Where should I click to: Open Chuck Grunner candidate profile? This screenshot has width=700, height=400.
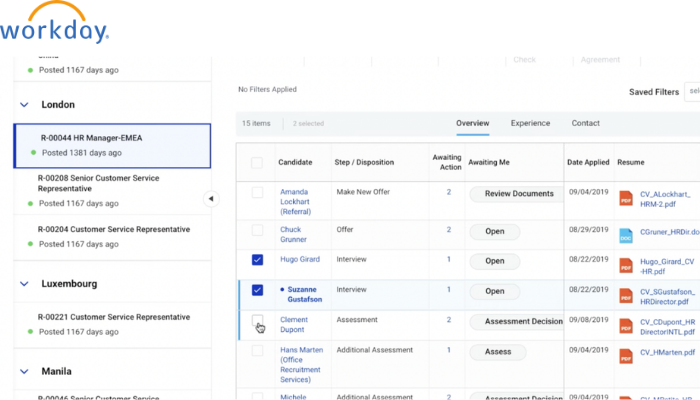(293, 234)
